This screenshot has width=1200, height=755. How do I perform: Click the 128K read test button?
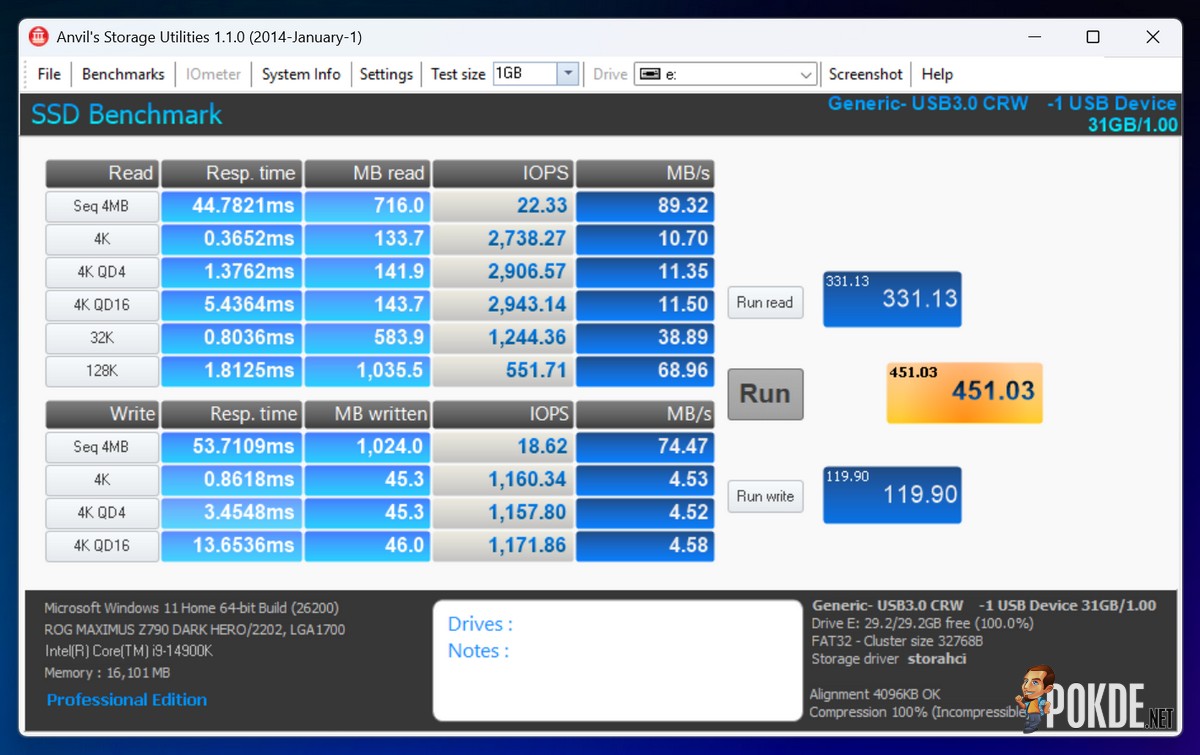click(102, 371)
